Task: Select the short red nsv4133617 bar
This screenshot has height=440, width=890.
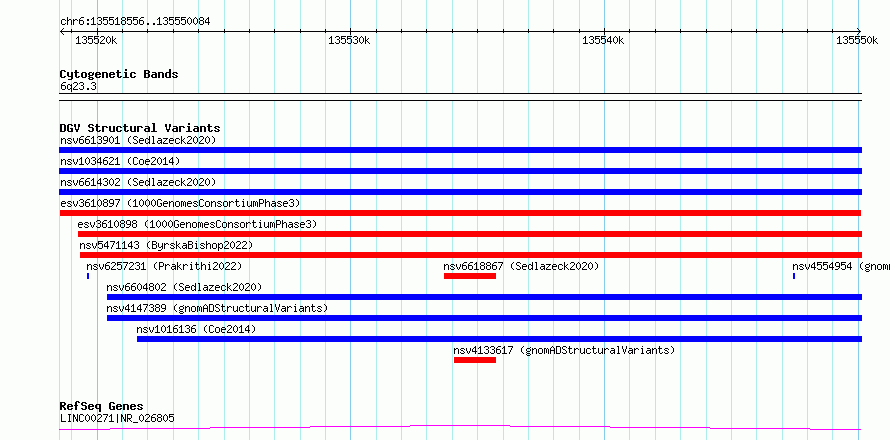Action: pos(475,360)
